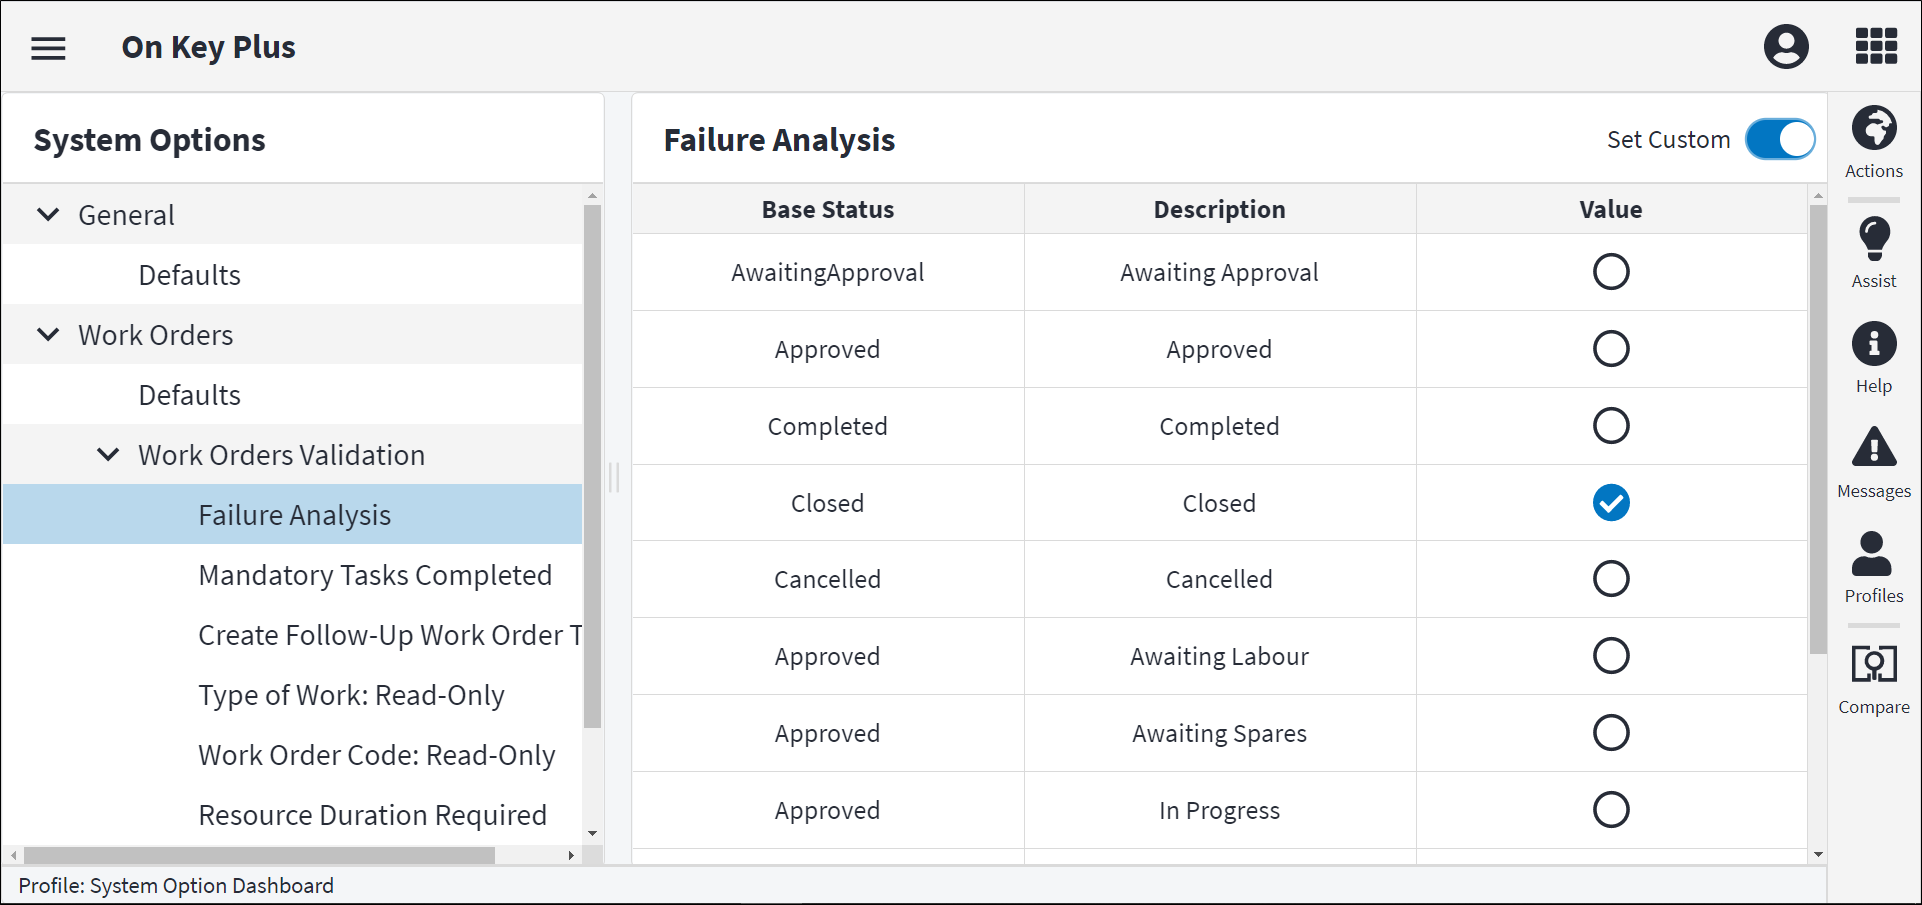1922x905 pixels.
Task: Open the Profiles sidebar item
Action: pyautogui.click(x=1873, y=567)
